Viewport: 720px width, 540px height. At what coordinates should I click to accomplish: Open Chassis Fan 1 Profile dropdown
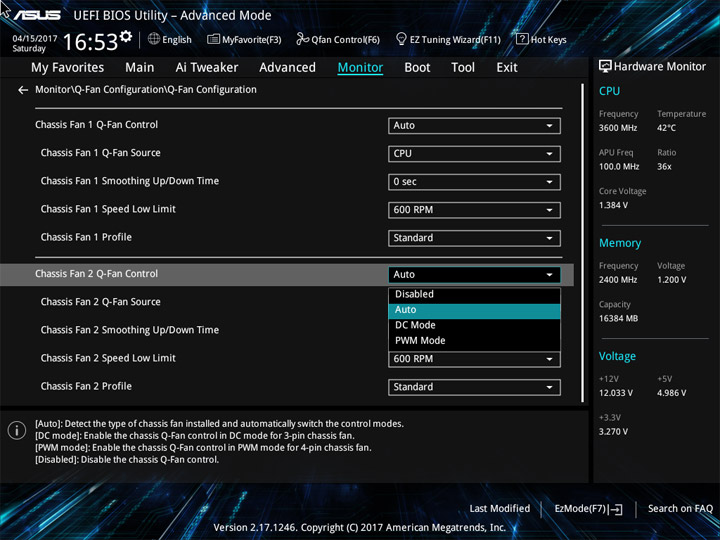click(x=474, y=238)
